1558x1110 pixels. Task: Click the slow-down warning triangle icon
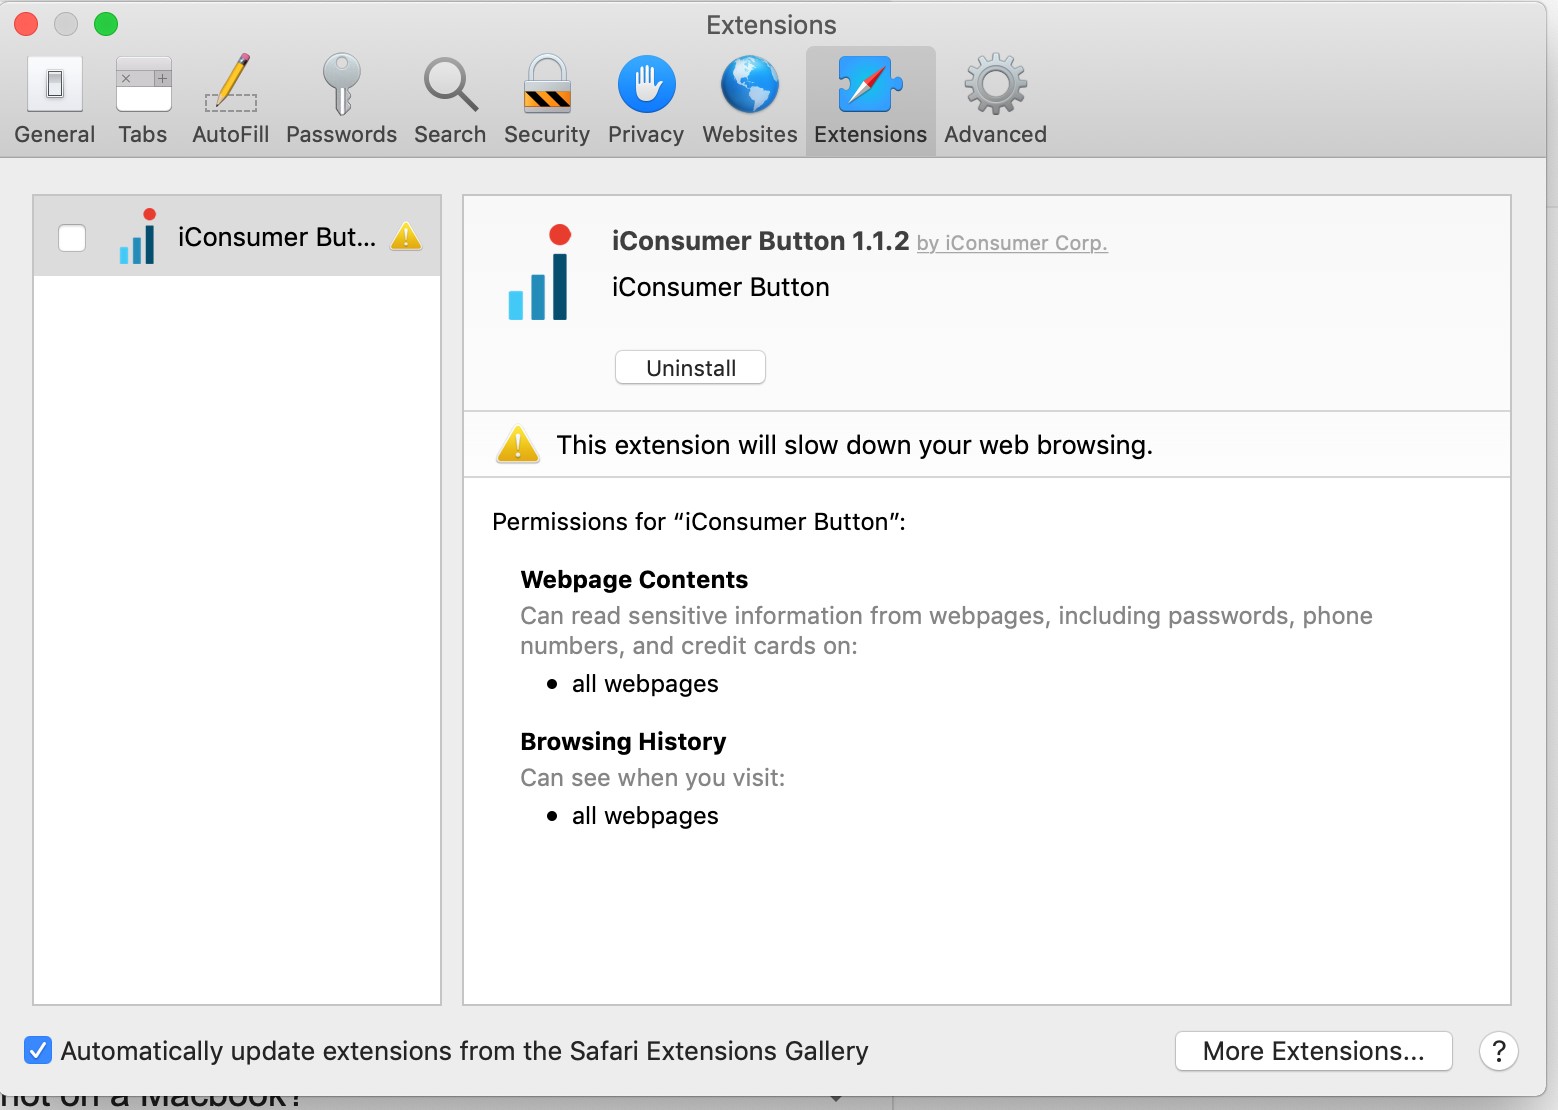coord(518,444)
